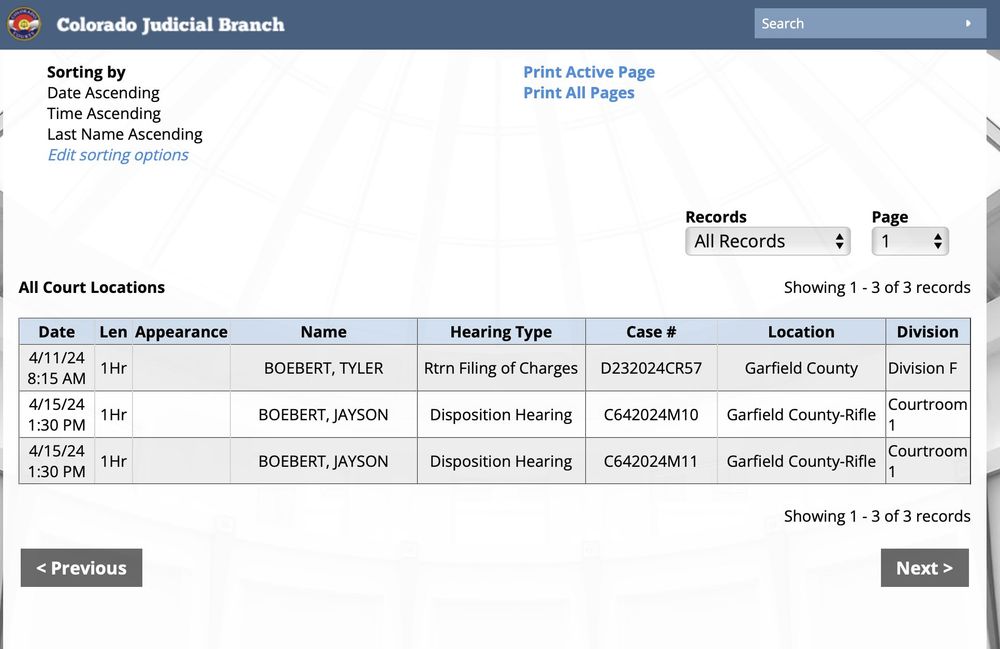Click BOEBERT, JAYSON in C642024M10 row

323,415
